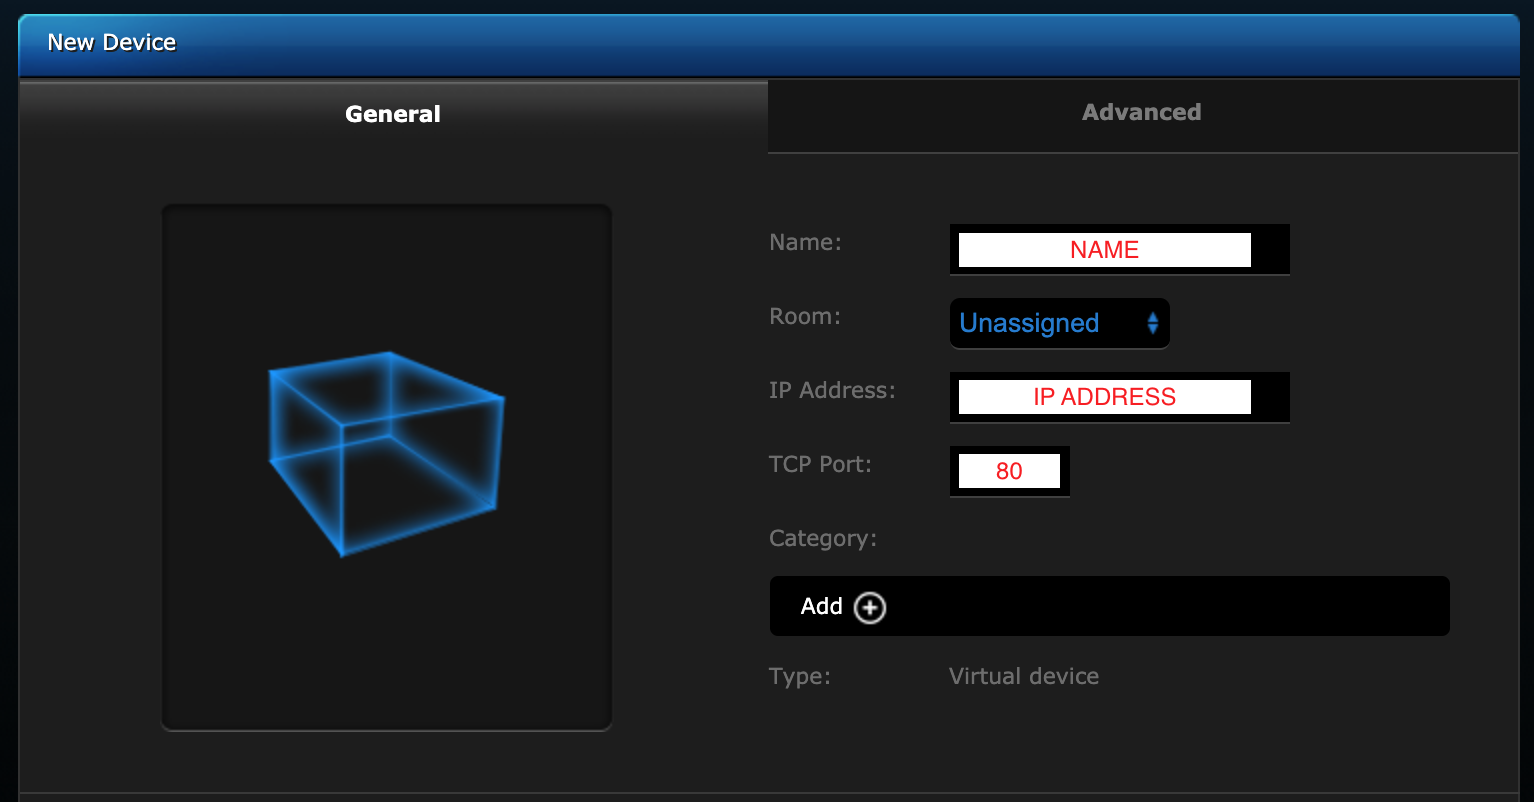Click the IP Address: label
The width and height of the screenshot is (1534, 802).
pos(832,391)
